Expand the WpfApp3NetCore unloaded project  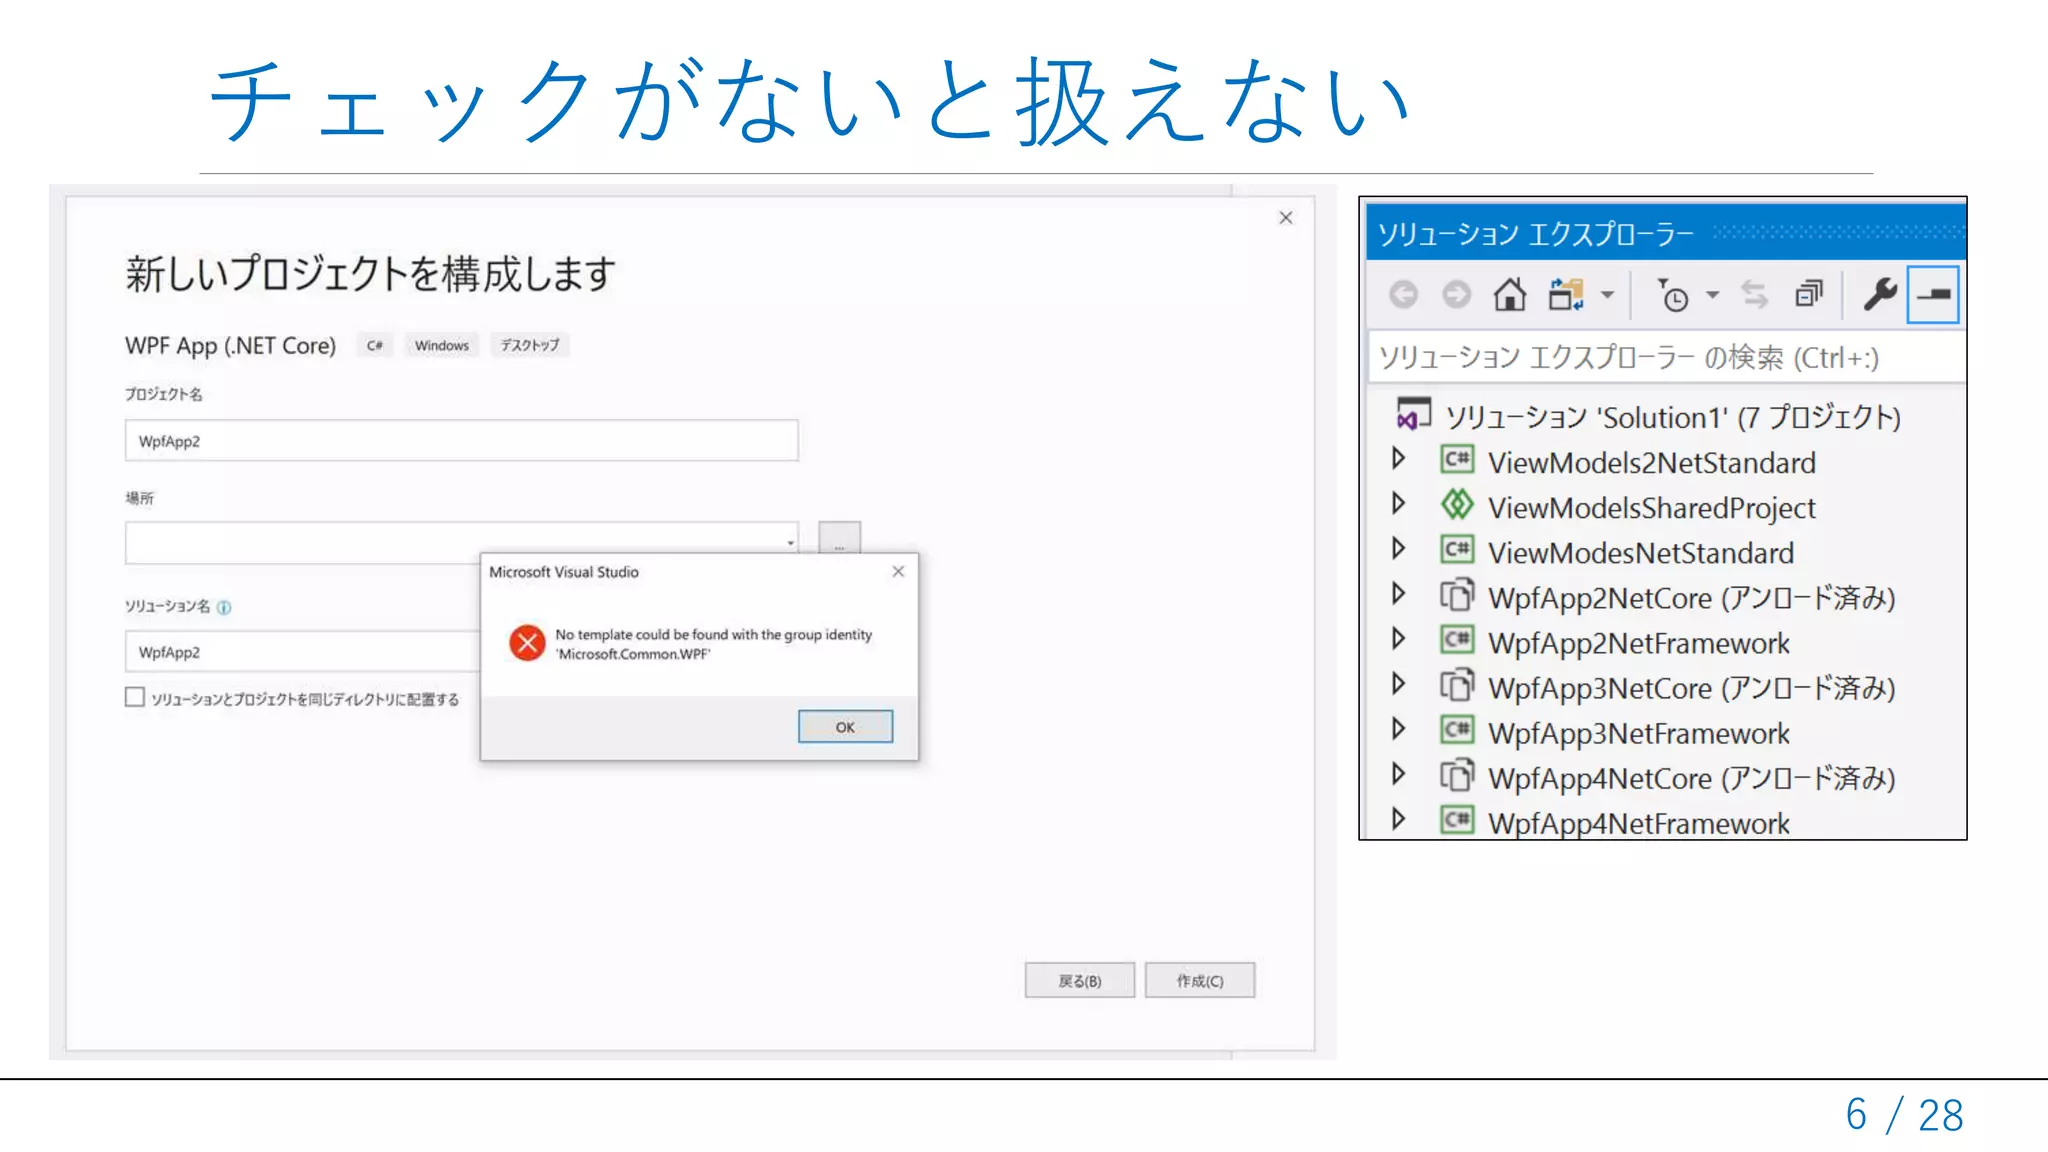pyautogui.click(x=1399, y=684)
